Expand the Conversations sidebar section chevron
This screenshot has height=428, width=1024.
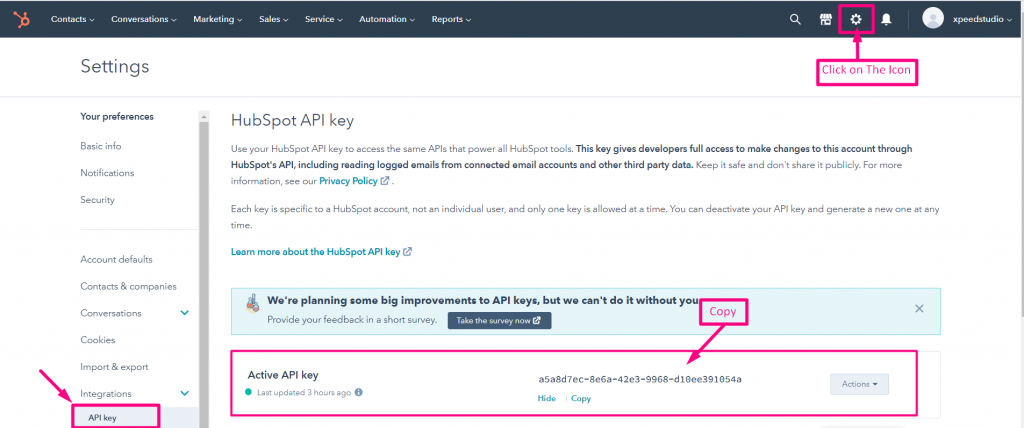[185, 313]
